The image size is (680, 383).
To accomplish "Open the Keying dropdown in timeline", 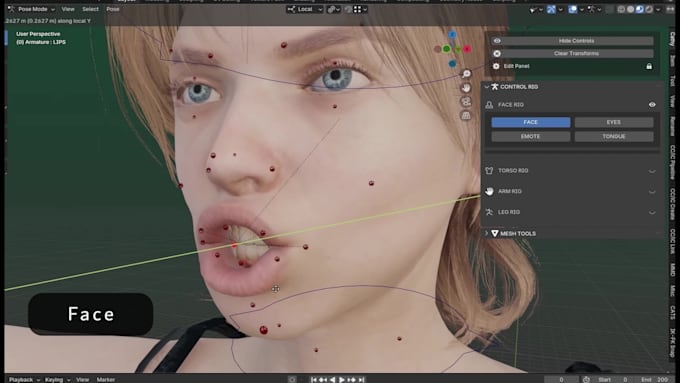I will [57, 380].
